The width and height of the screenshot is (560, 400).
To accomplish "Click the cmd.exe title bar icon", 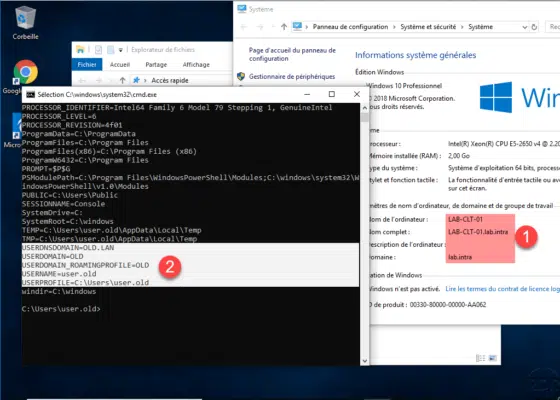I will tap(31, 95).
